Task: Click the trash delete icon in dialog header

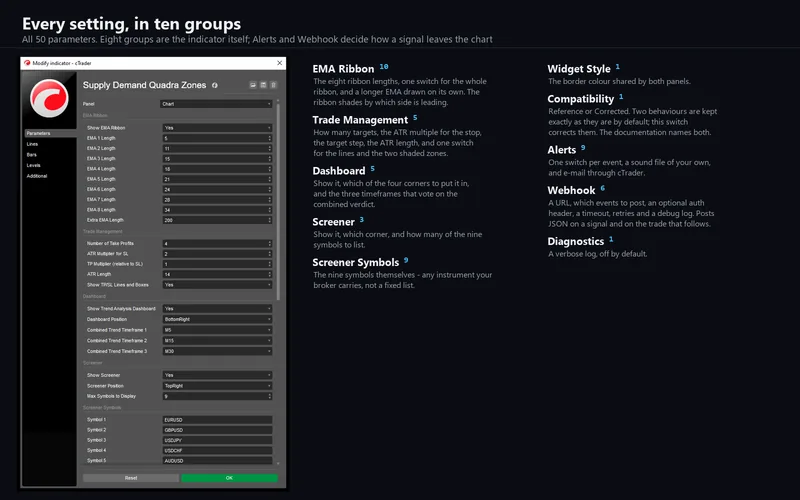Action: pyautogui.click(x=273, y=85)
